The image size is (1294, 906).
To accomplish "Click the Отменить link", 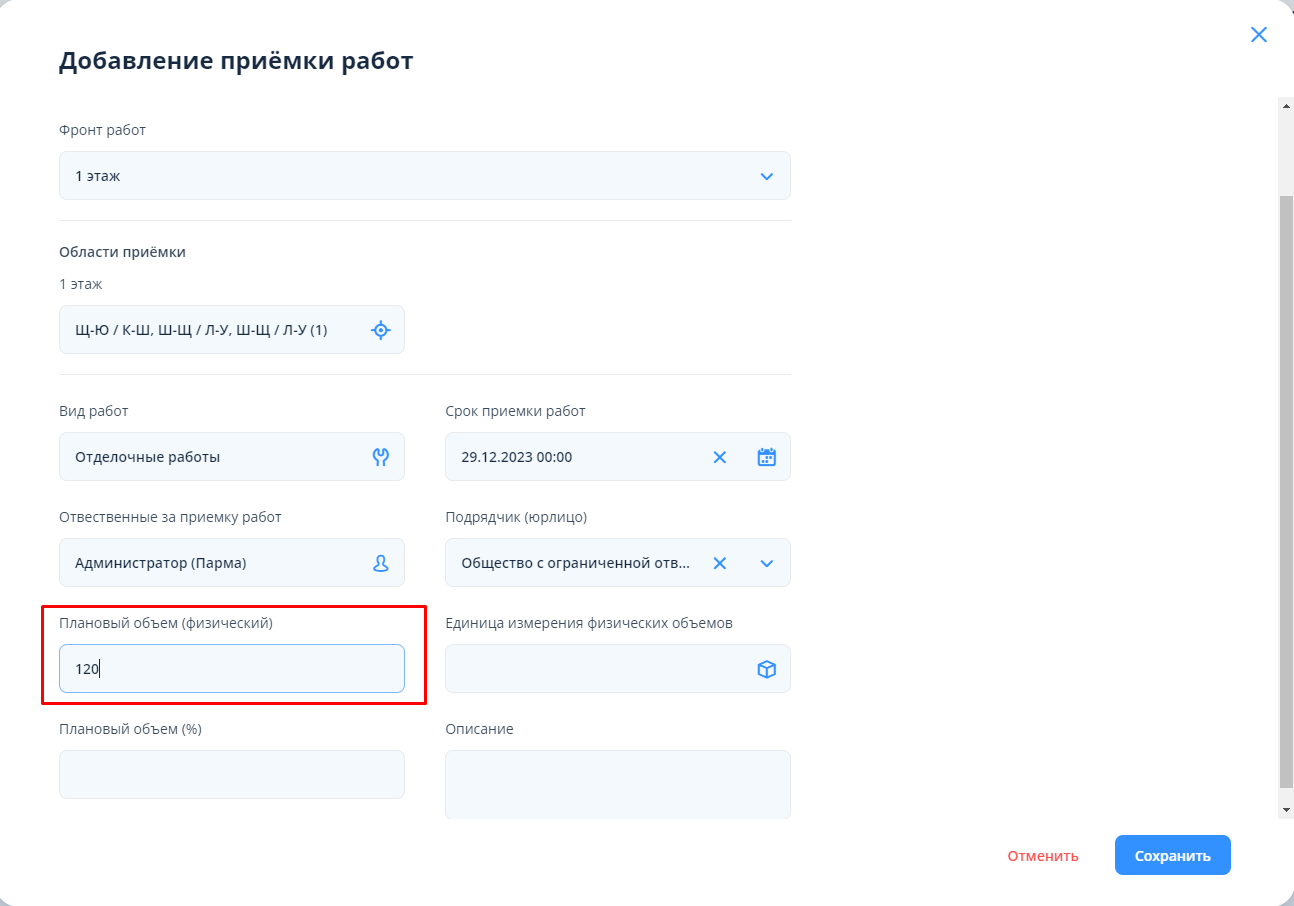I will [x=1042, y=856].
